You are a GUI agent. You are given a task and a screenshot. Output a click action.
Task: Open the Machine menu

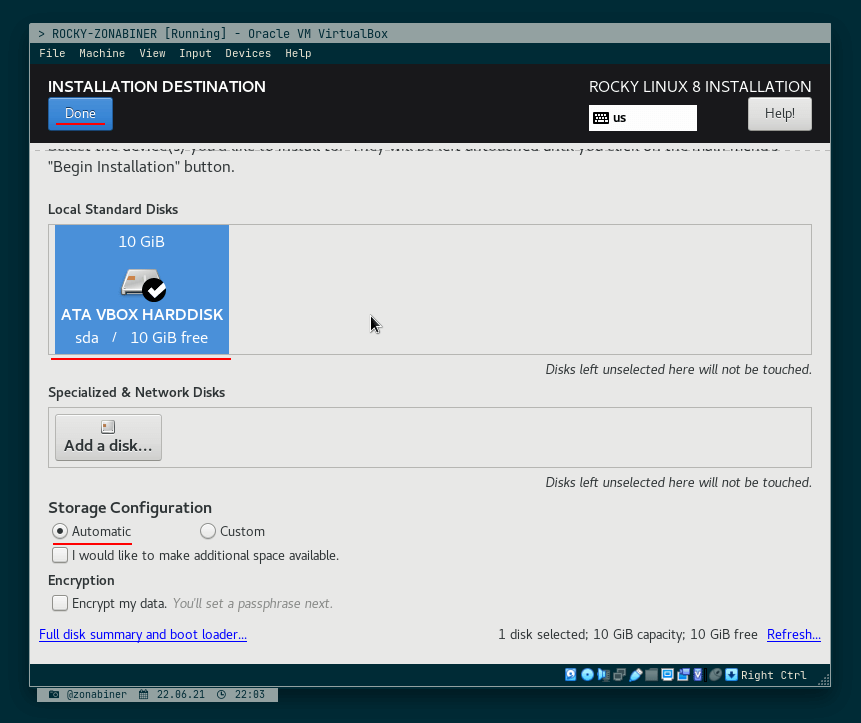pos(102,53)
